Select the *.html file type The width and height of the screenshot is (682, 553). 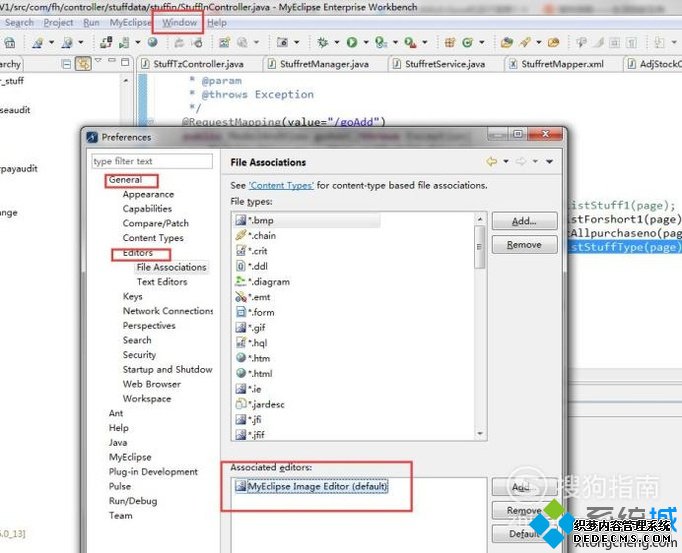254,373
